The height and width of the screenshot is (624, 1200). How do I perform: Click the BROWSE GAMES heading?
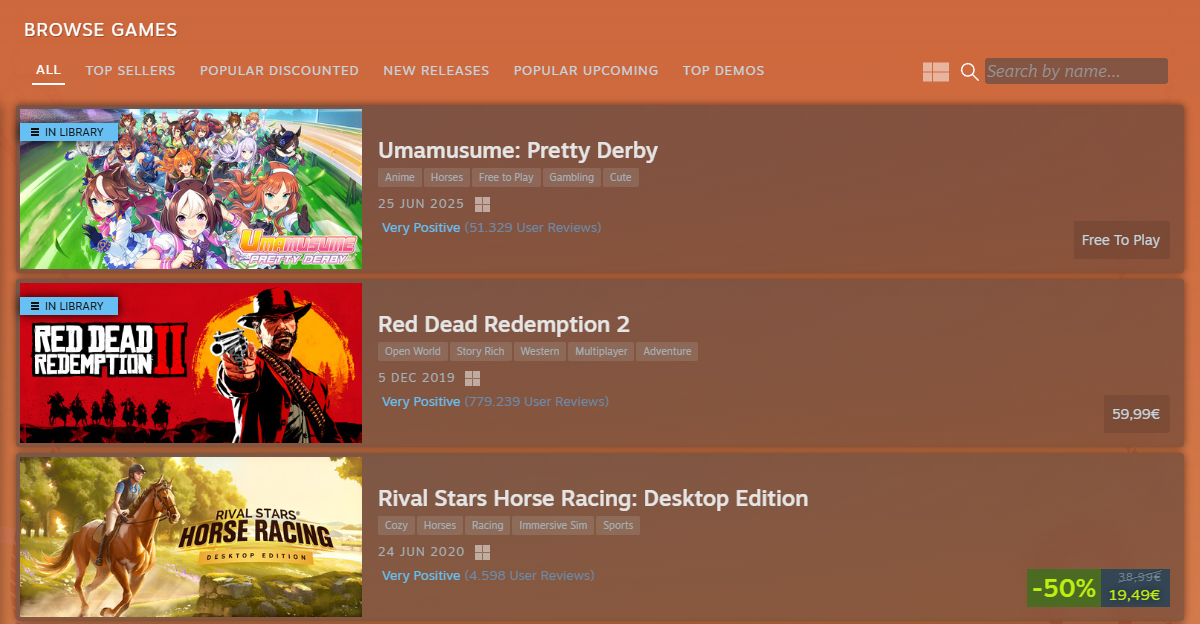point(101,30)
